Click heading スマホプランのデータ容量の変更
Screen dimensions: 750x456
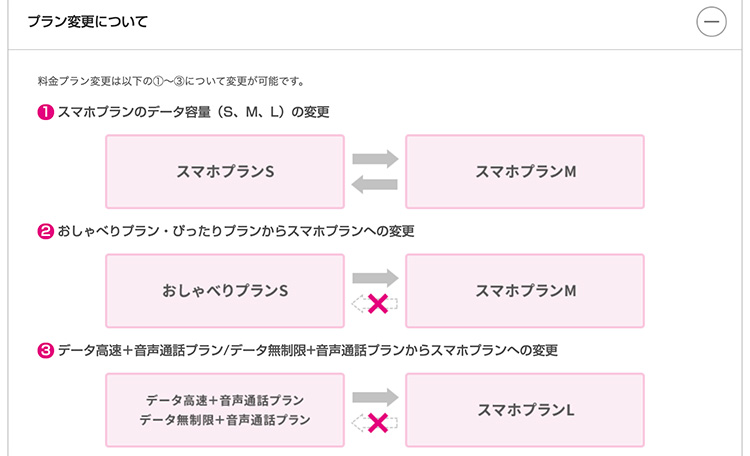(x=193, y=112)
